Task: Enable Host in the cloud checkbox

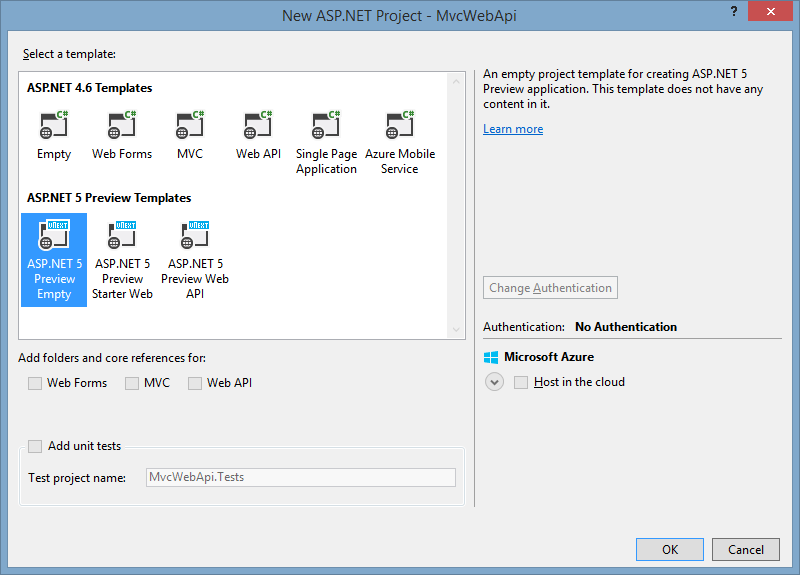Action: pos(521,382)
